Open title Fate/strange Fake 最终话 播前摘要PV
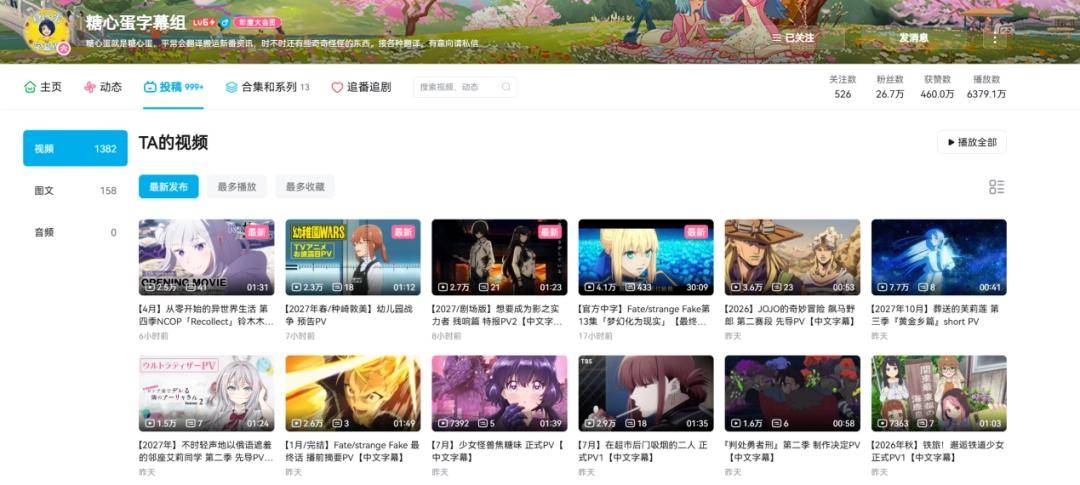Image resolution: width=1080 pixels, height=485 pixels. click(353, 451)
